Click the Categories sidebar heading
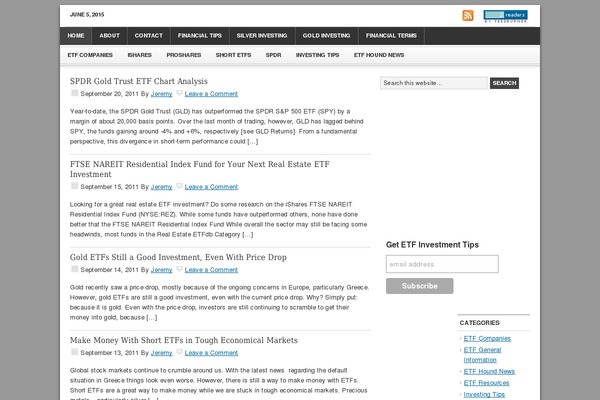This screenshot has width=600, height=400. pyautogui.click(x=479, y=323)
